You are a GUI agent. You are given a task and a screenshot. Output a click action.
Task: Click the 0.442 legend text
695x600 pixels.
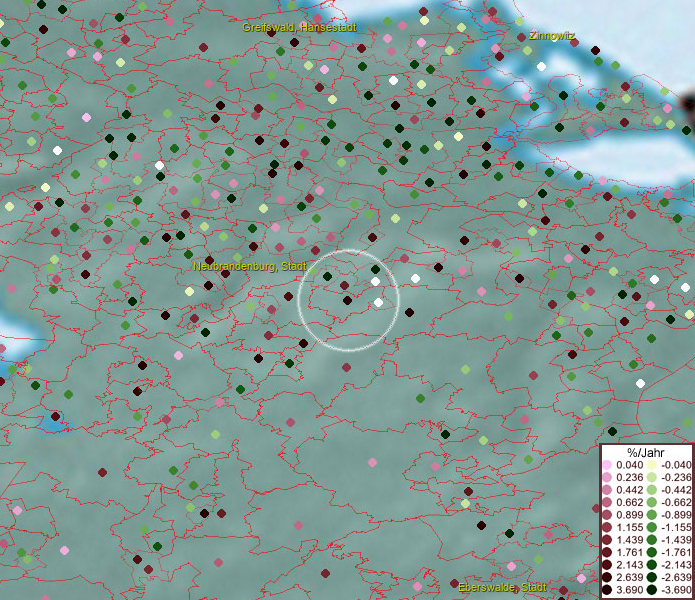(x=629, y=490)
